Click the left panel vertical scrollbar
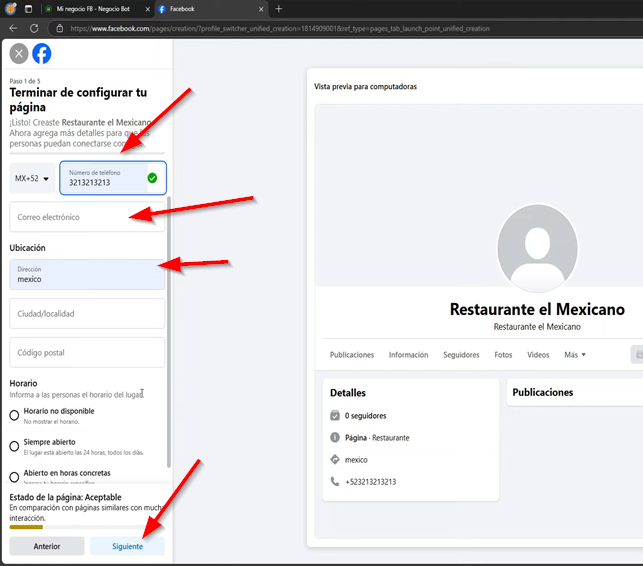This screenshot has height=566, width=643. pyautogui.click(x=169, y=332)
